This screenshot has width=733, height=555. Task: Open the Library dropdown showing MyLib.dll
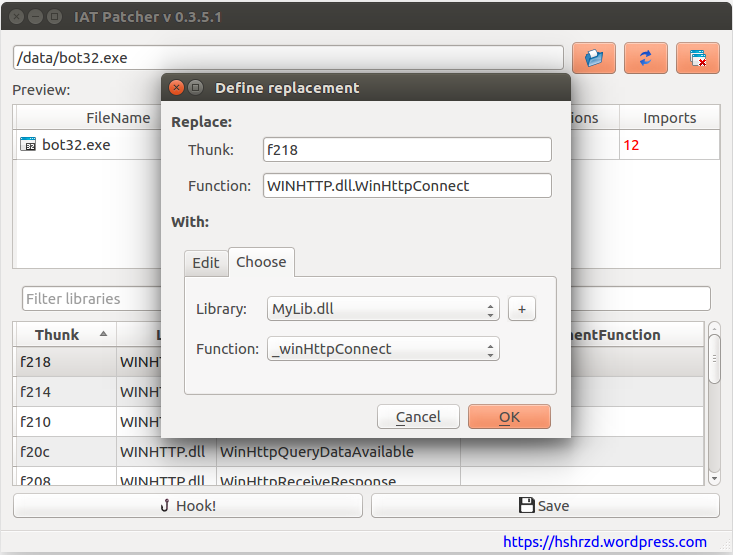[383, 309]
